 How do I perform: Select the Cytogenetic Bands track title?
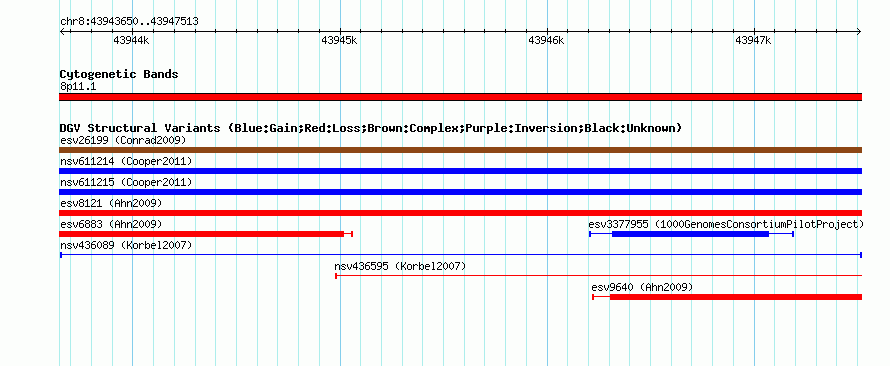click(119, 74)
